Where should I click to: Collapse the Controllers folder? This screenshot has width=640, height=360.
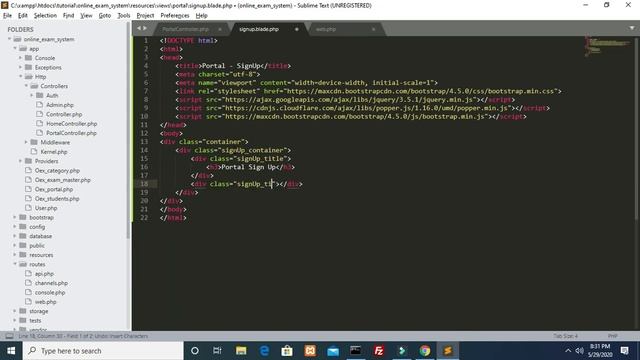click(26, 86)
